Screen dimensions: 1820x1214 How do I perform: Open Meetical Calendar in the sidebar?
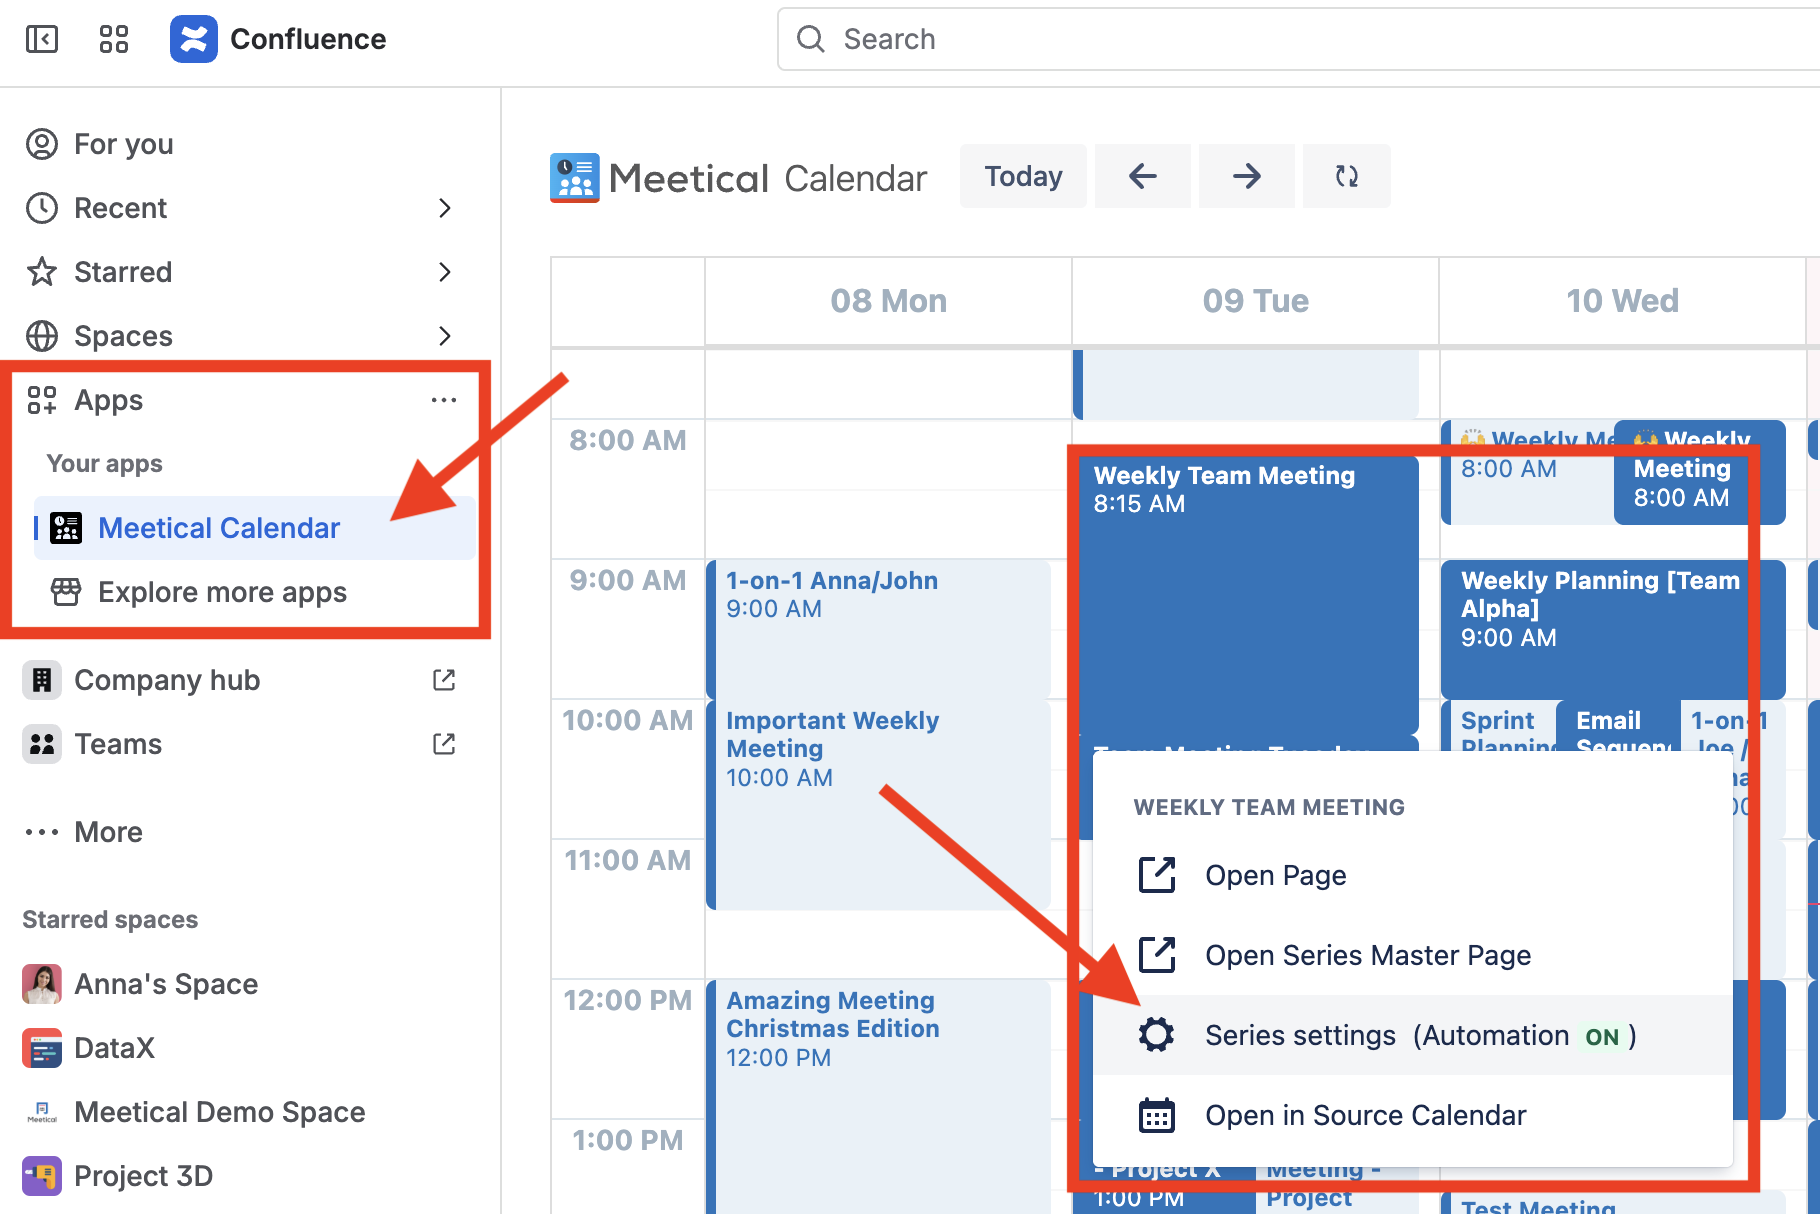(255, 528)
